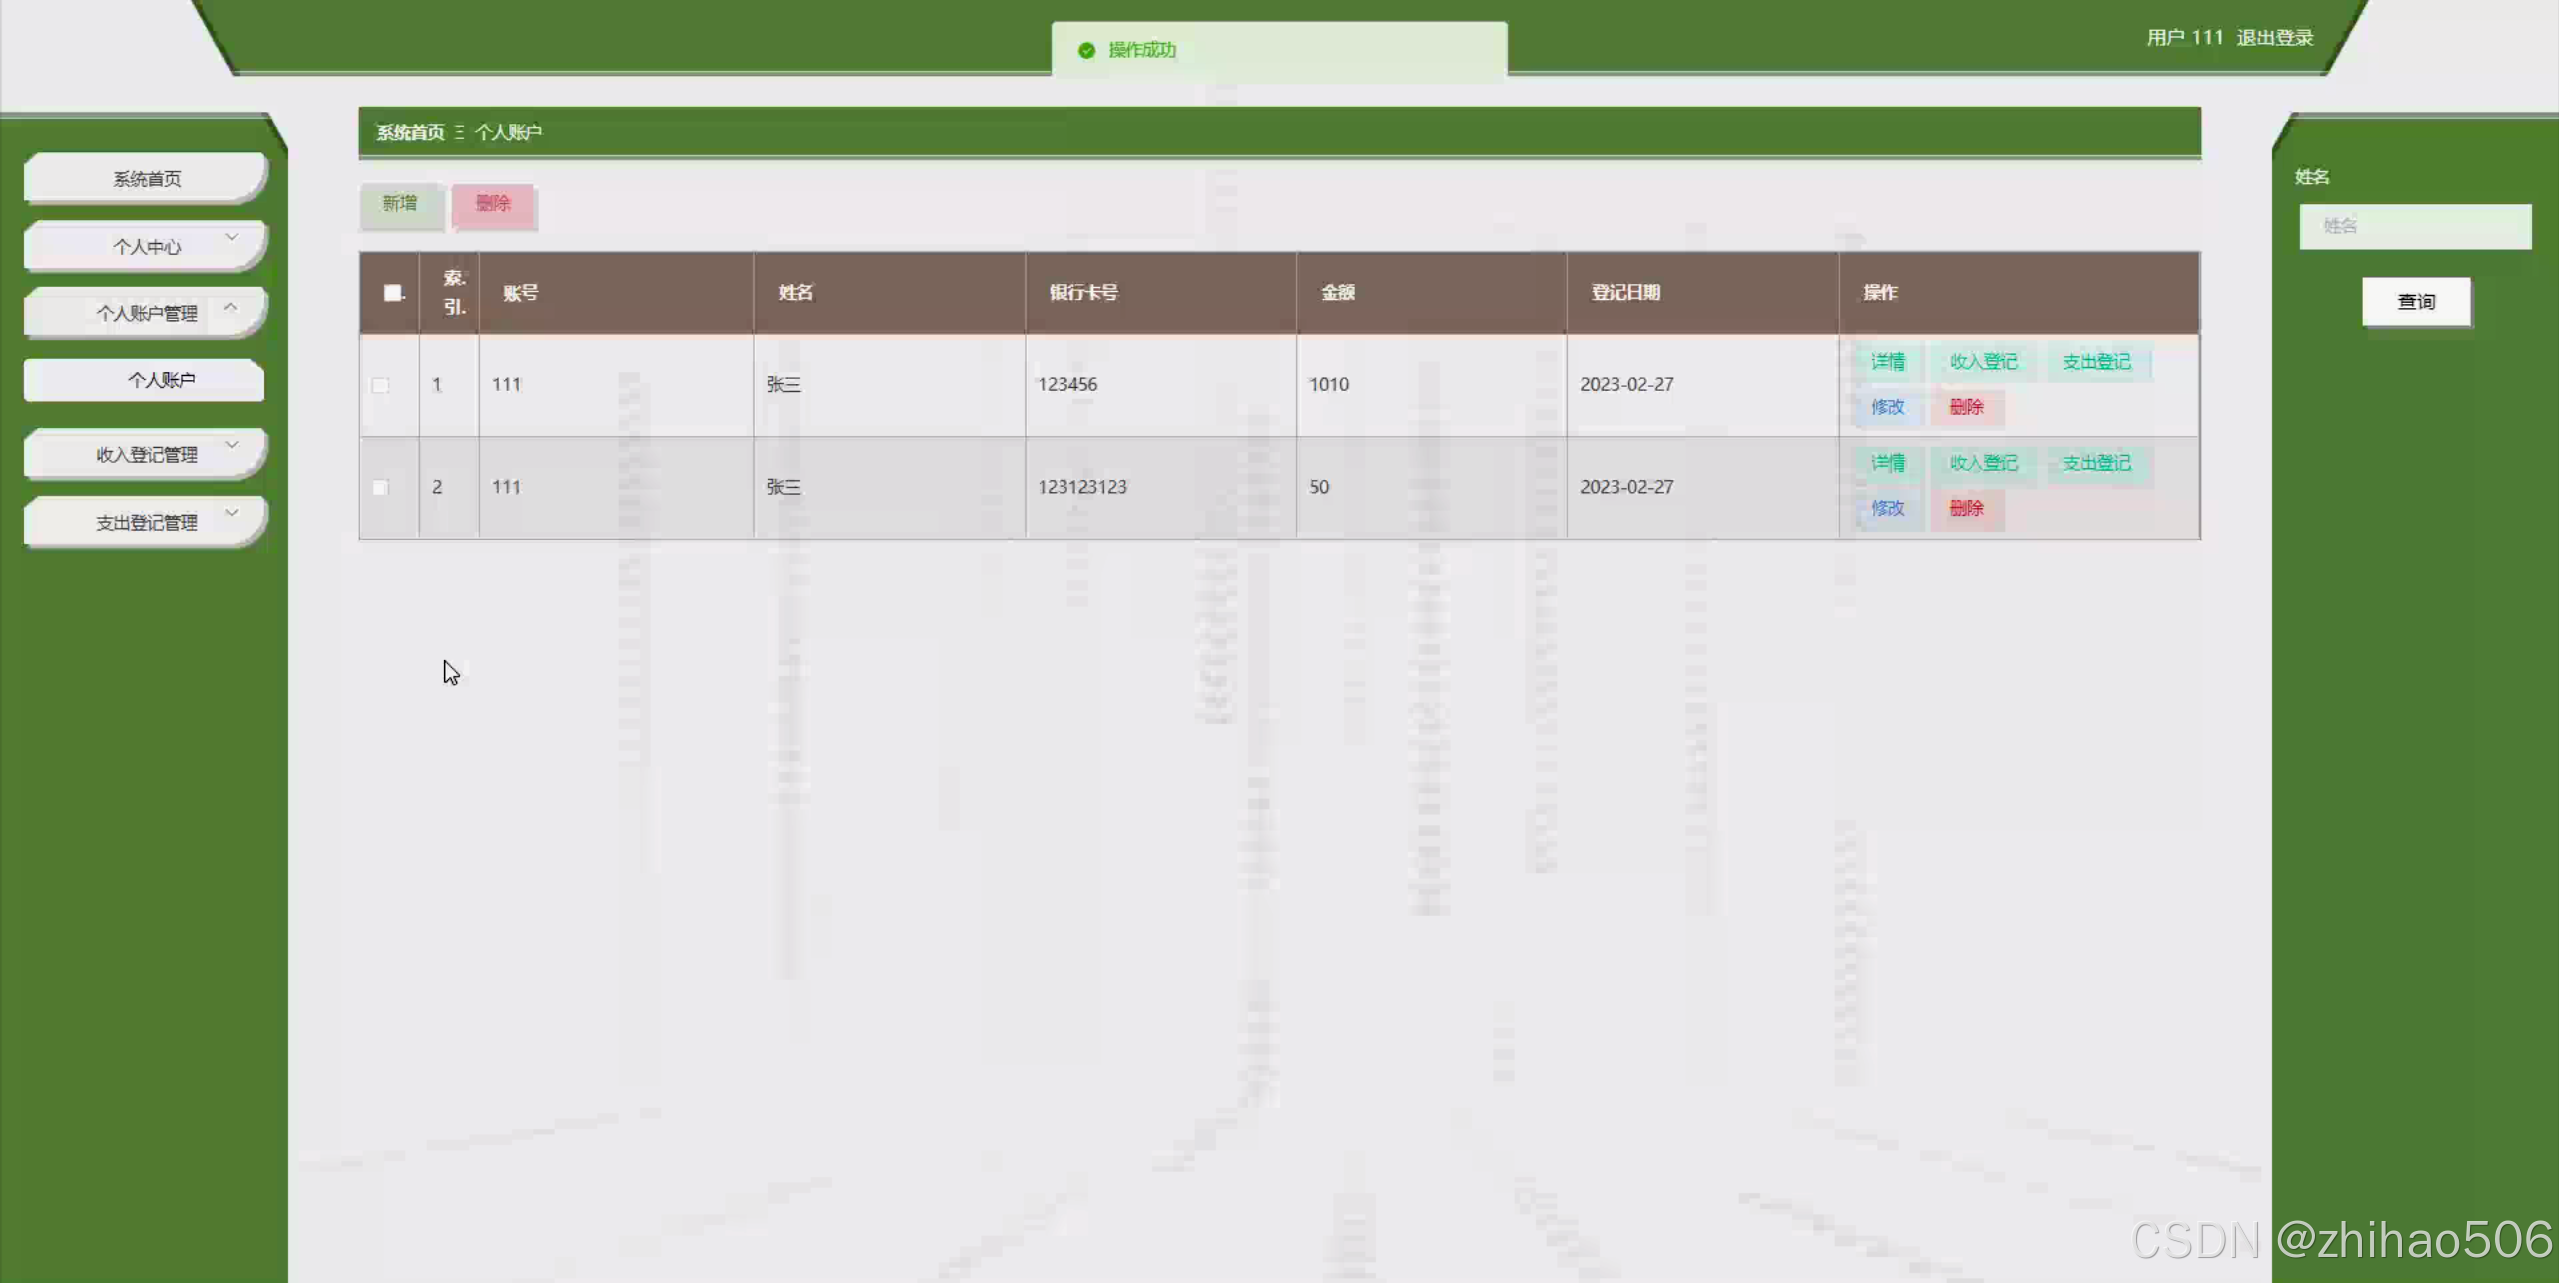Toggle the select-all checkbox in table header
This screenshot has height=1283, width=2559.
tap(392, 293)
